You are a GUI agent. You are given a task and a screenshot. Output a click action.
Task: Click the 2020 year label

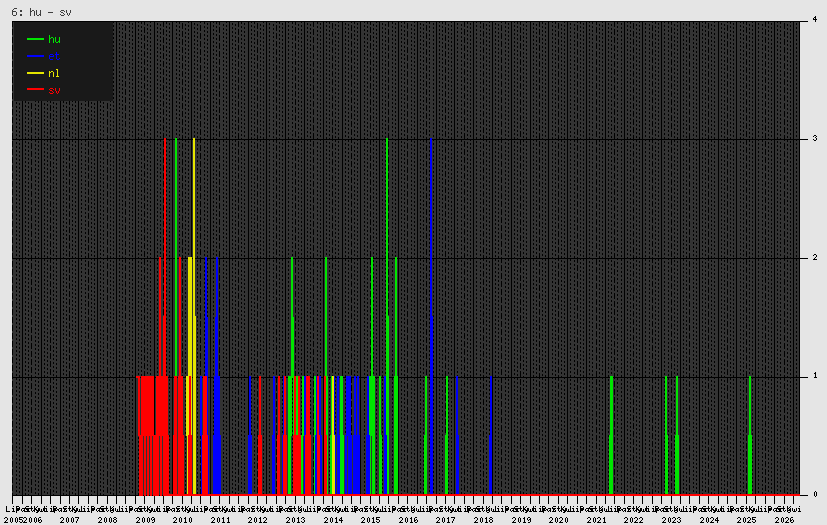point(559,520)
